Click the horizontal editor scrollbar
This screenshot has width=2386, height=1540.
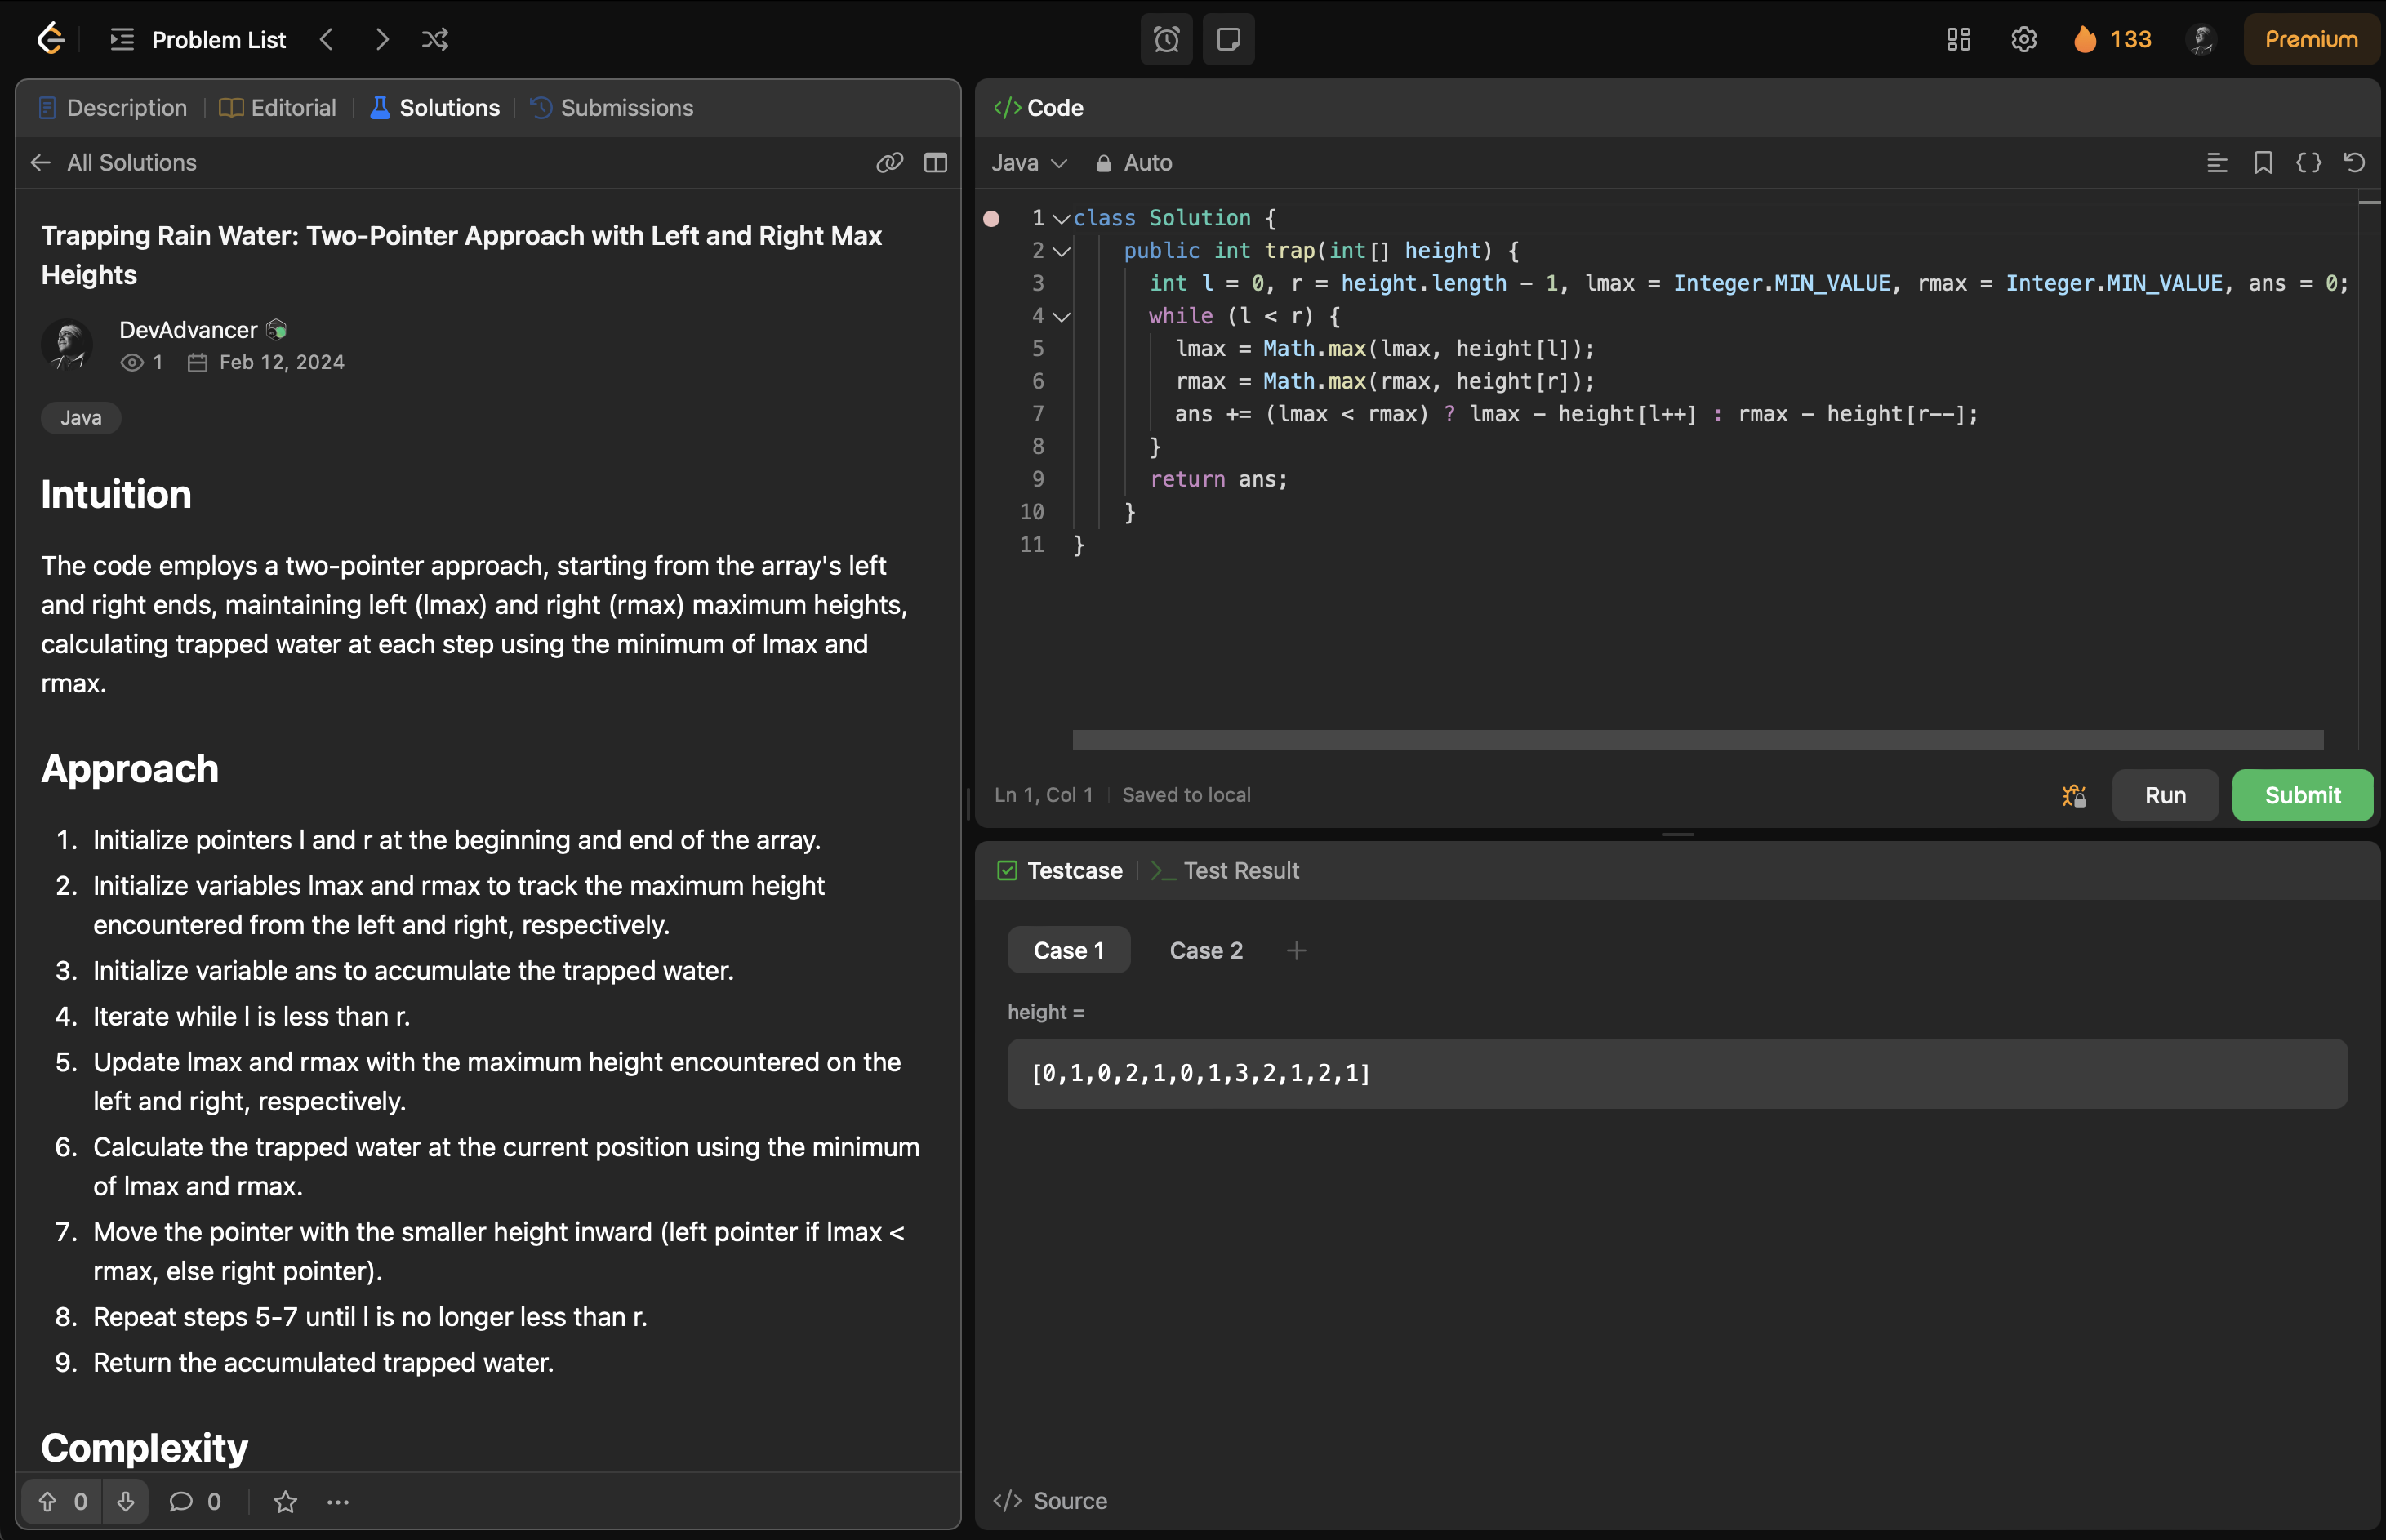[1698, 739]
